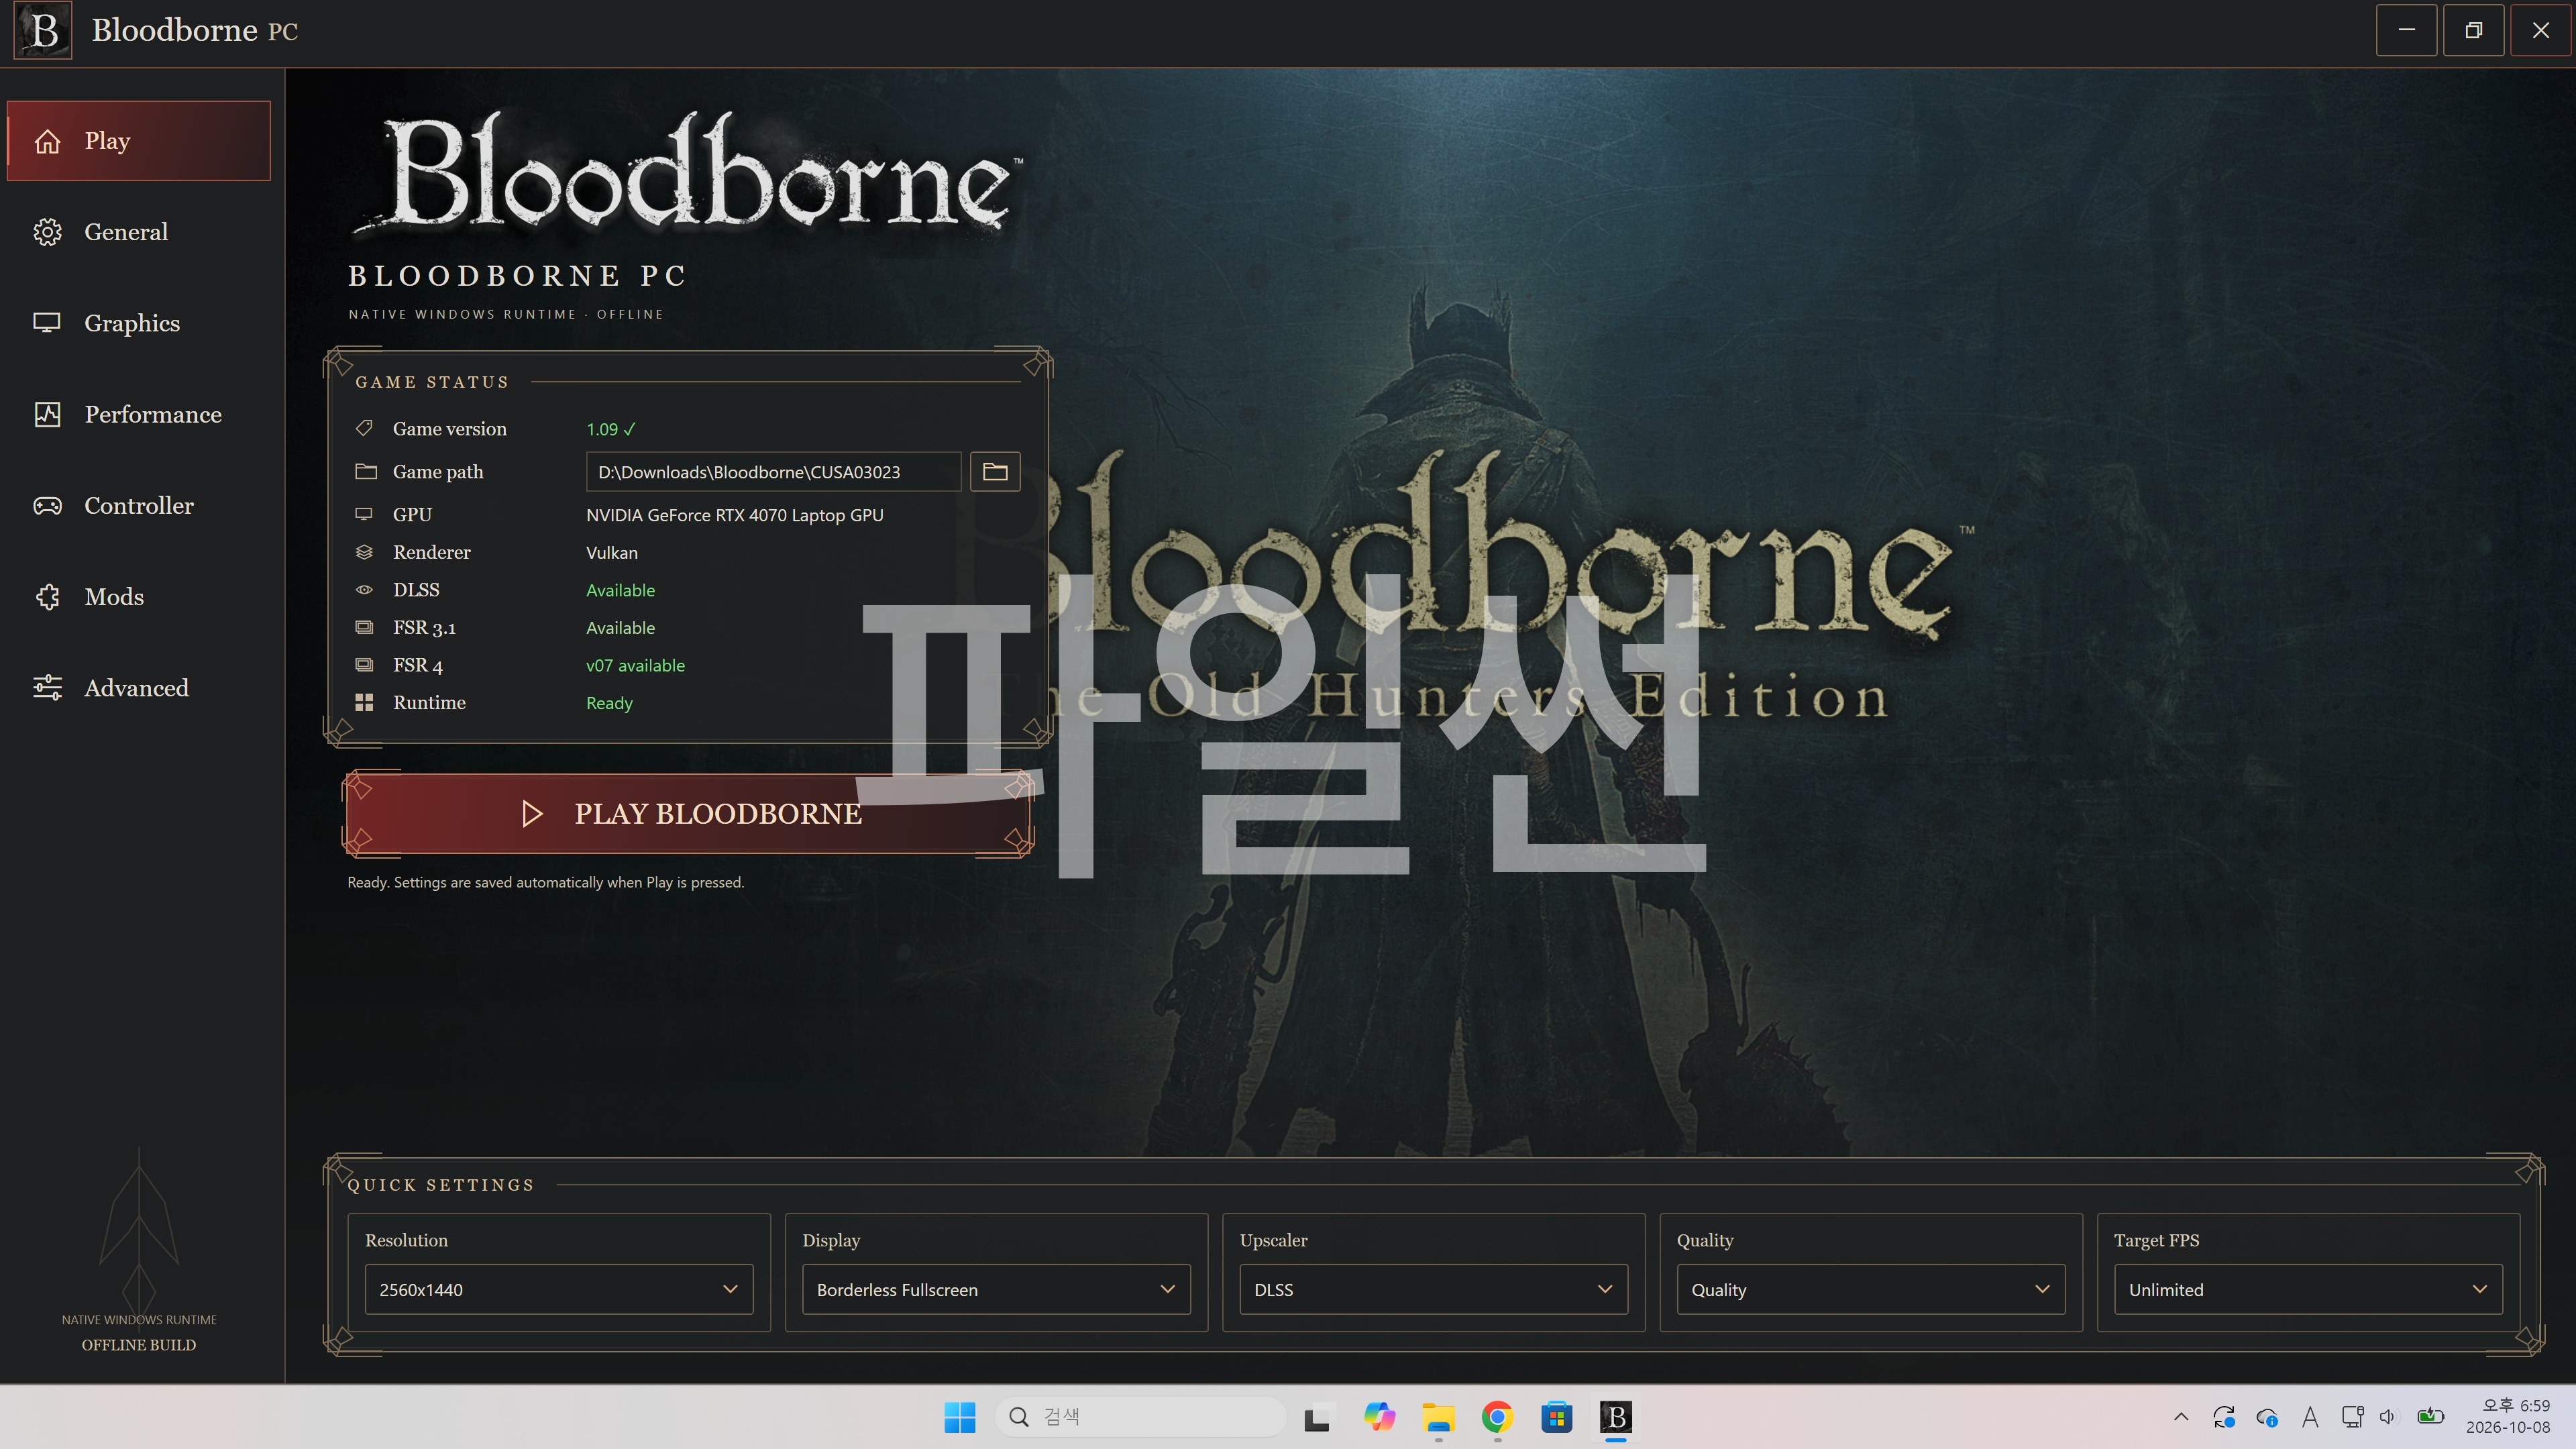This screenshot has width=2576, height=1449.
Task: Click the Bloodborne launcher taskbar icon
Action: click(1615, 1417)
